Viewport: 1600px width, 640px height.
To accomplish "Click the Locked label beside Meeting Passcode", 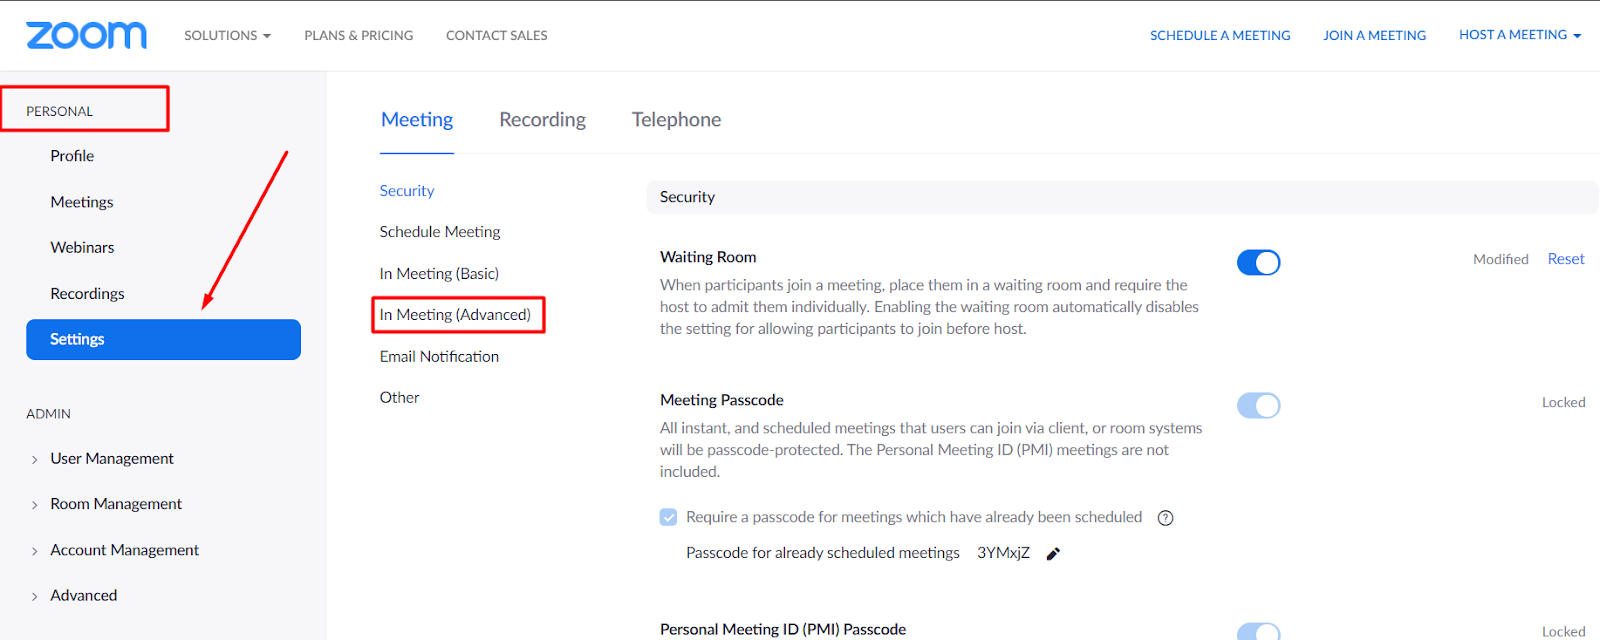I will pos(1564,402).
